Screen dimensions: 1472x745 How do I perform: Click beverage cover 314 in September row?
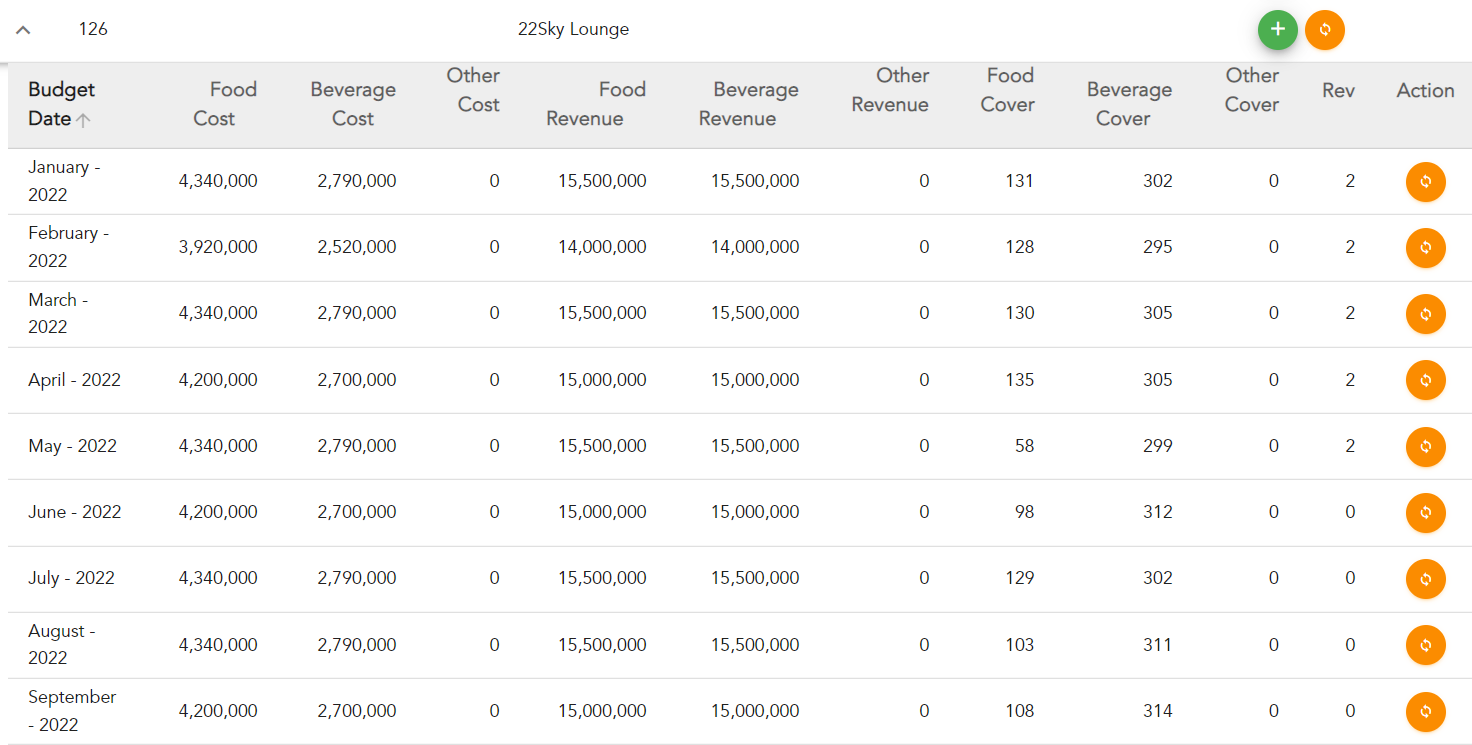(1157, 711)
